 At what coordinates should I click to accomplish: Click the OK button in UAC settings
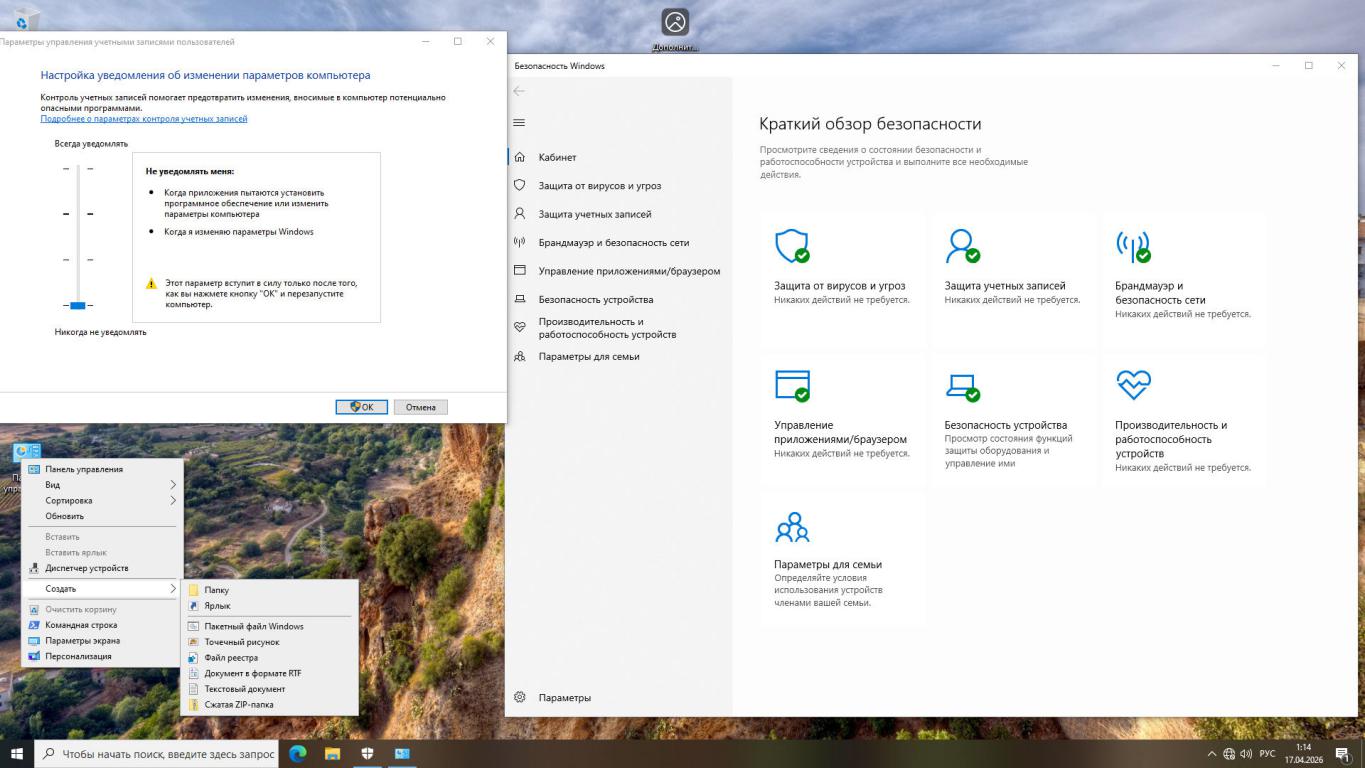coord(361,407)
